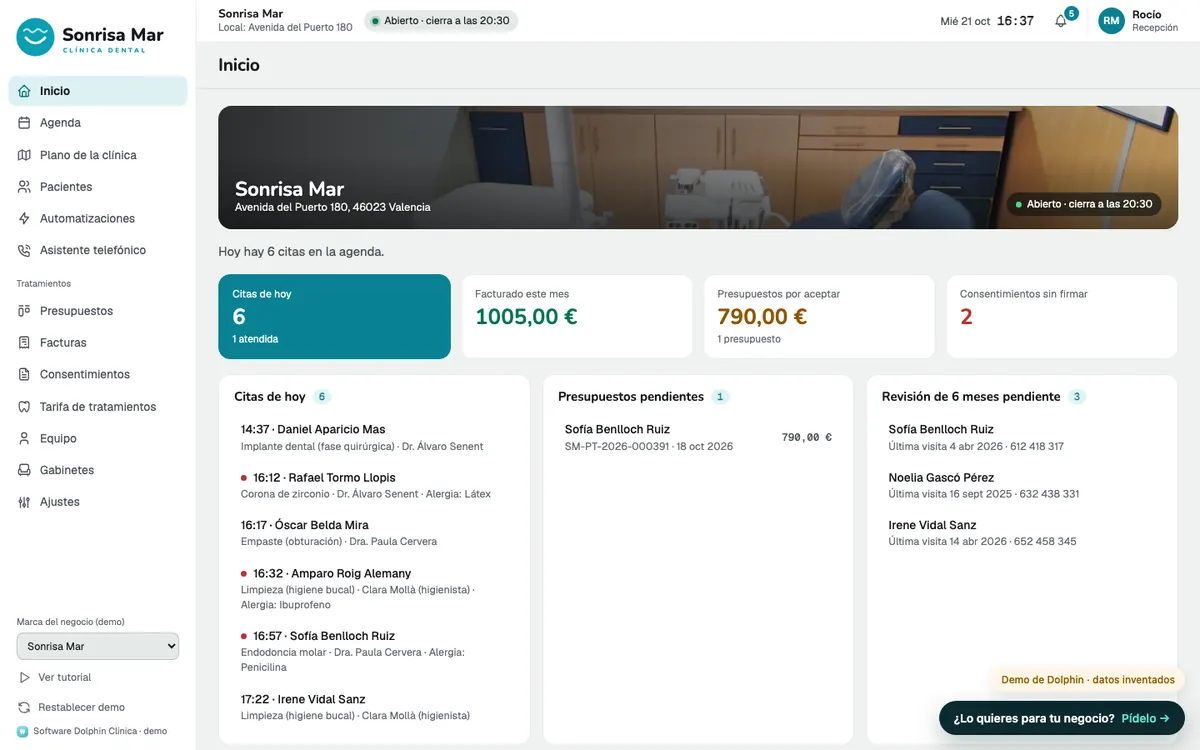
Task: Click the 790,00 € pending budget amount
Action: [x=806, y=437]
